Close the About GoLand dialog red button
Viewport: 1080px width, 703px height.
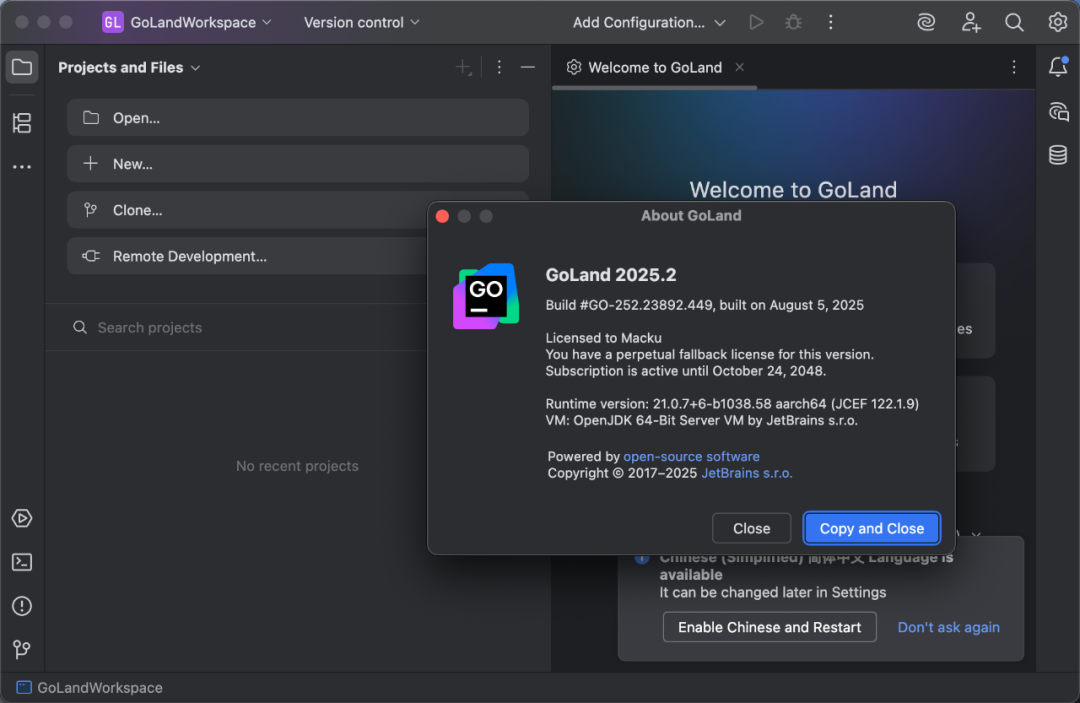pyautogui.click(x=443, y=216)
